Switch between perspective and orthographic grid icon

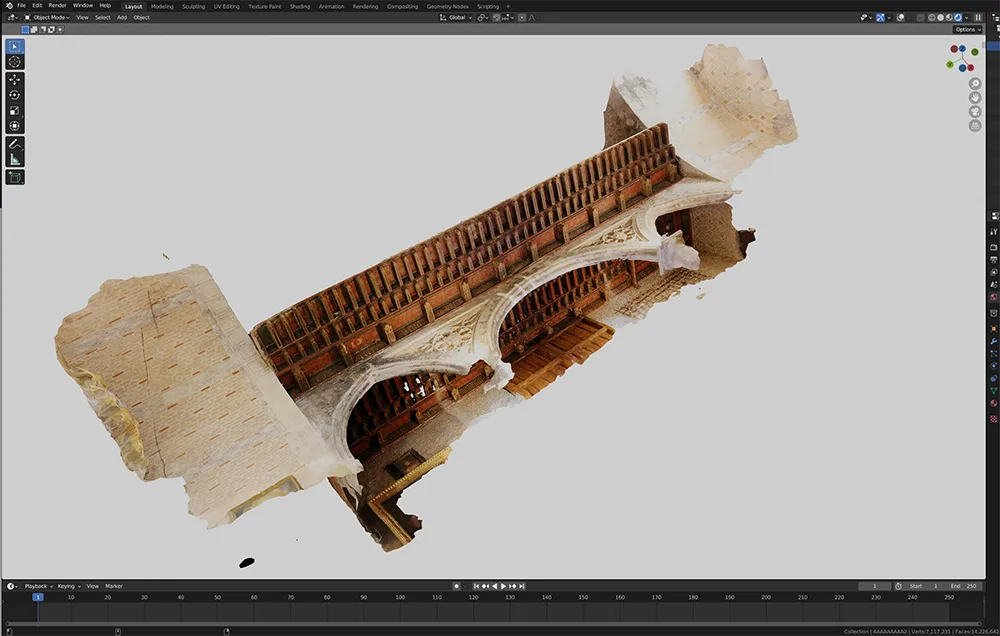pos(974,126)
